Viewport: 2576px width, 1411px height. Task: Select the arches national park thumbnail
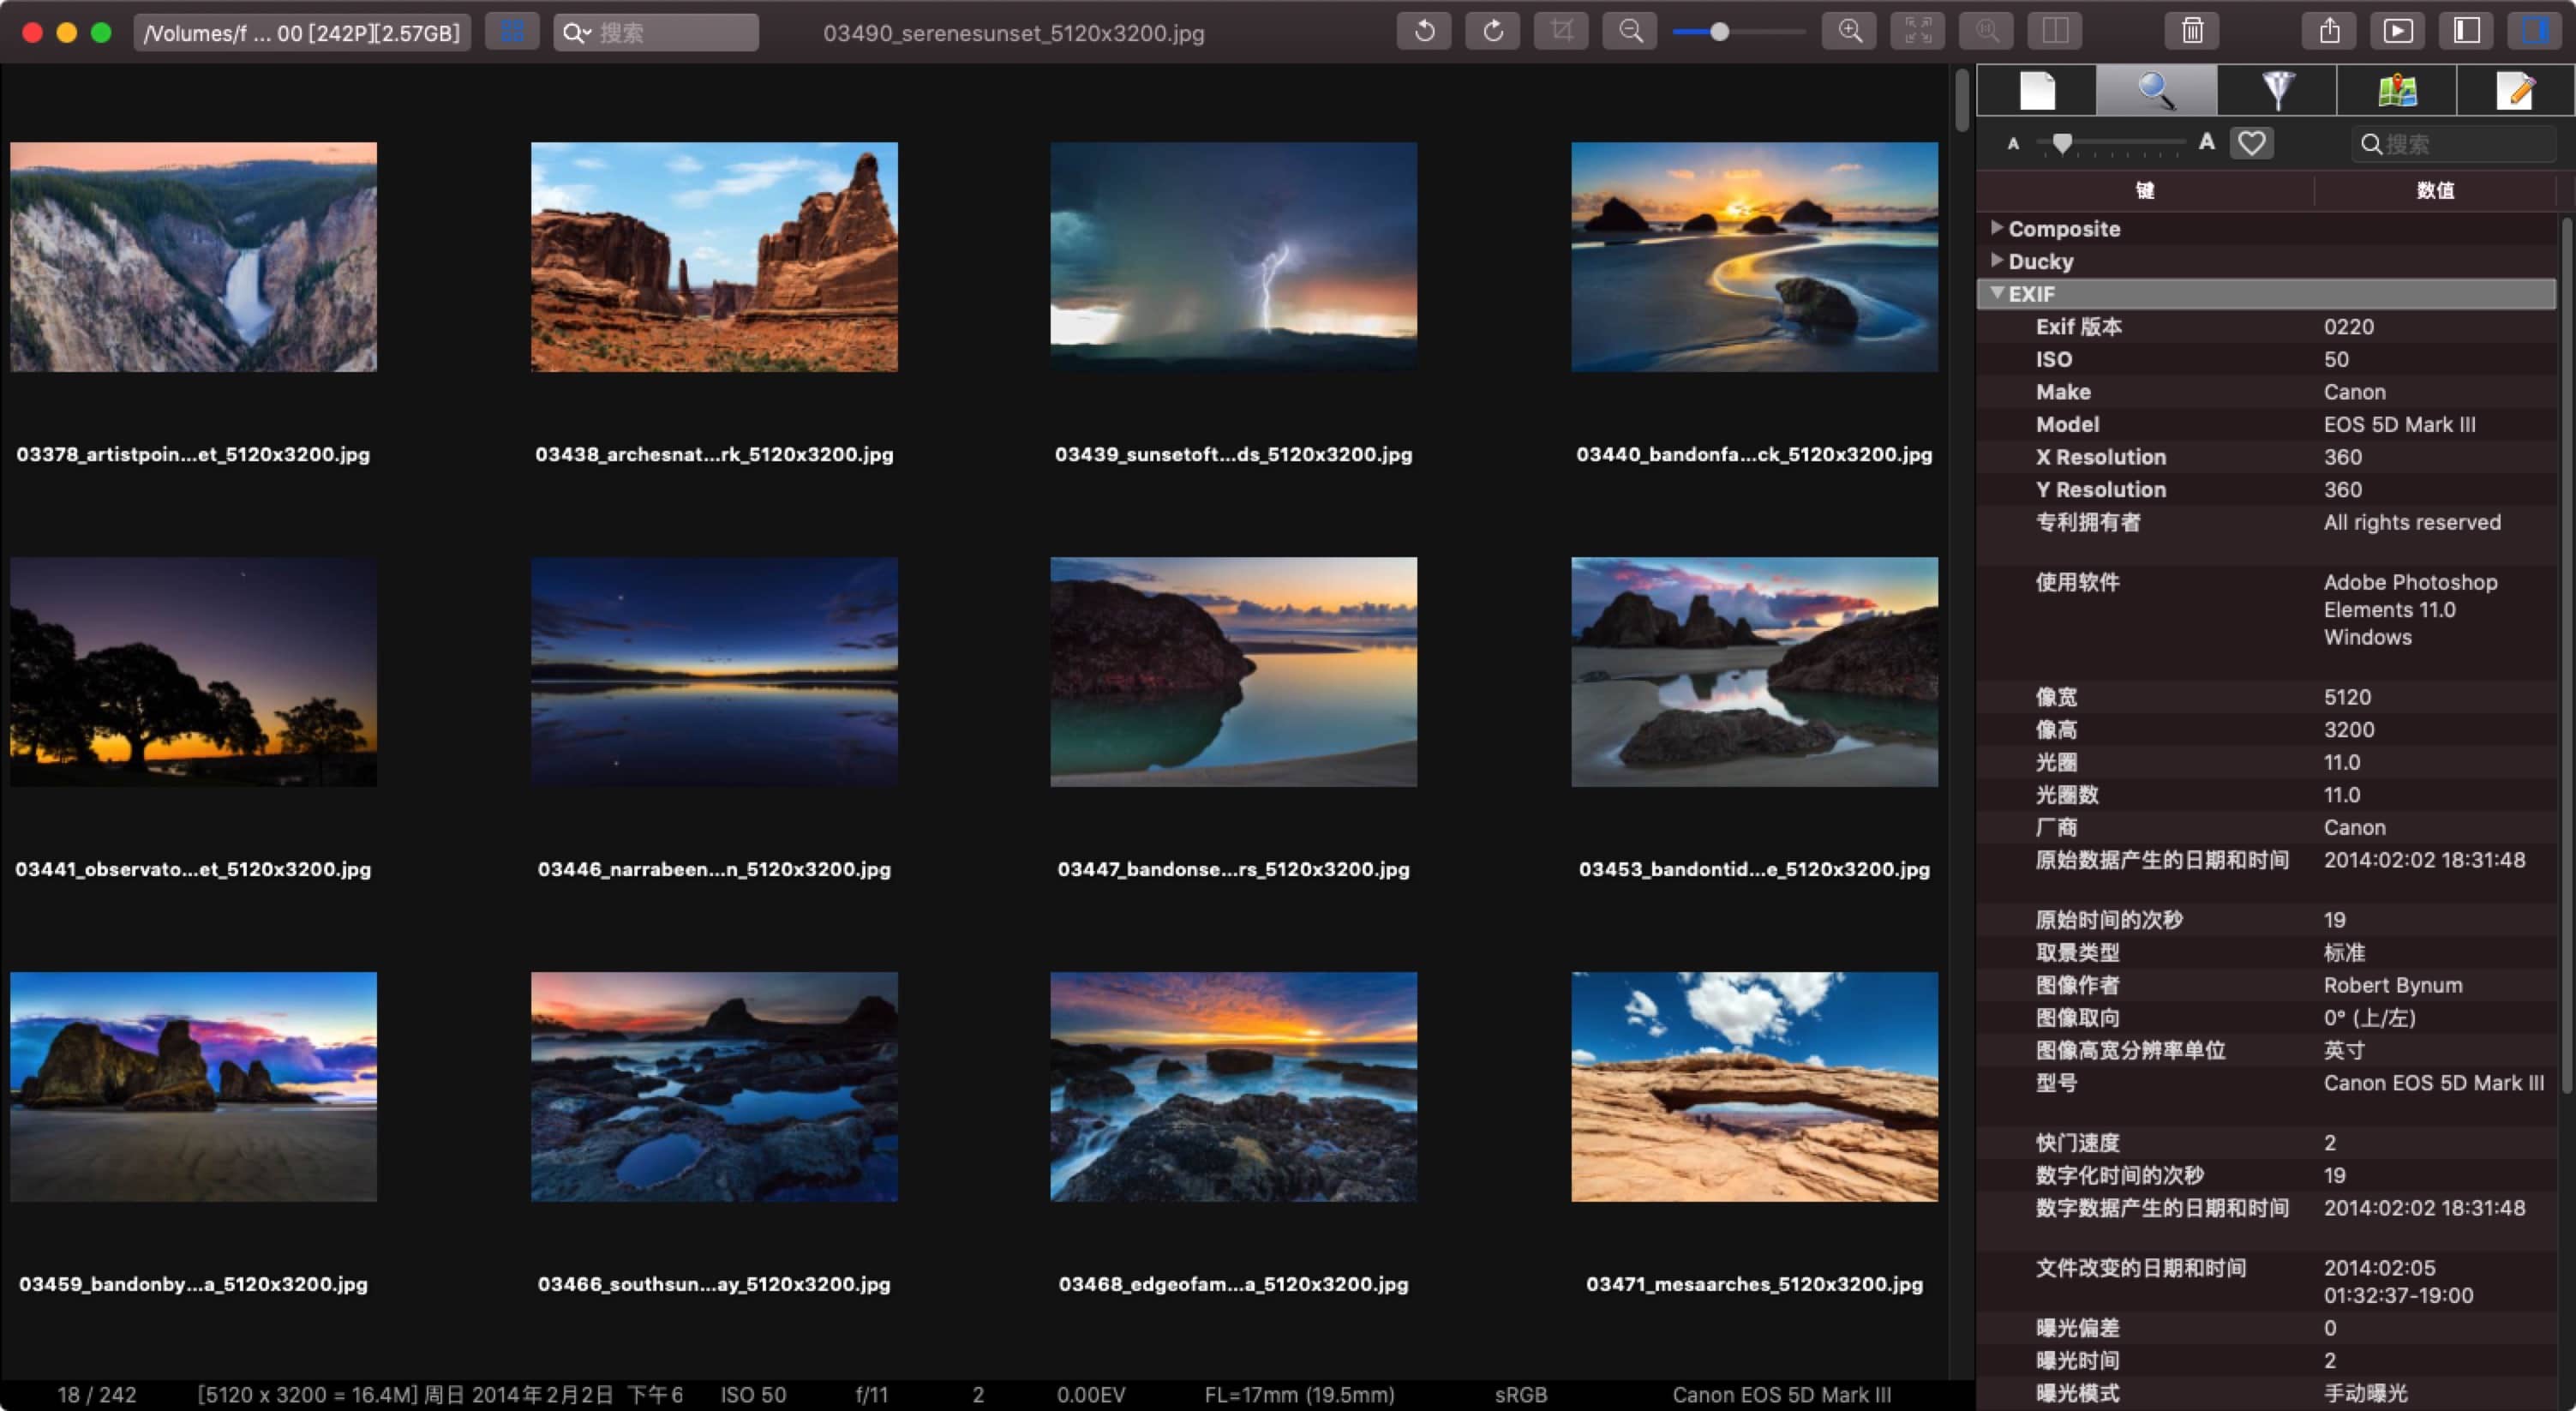[x=714, y=257]
